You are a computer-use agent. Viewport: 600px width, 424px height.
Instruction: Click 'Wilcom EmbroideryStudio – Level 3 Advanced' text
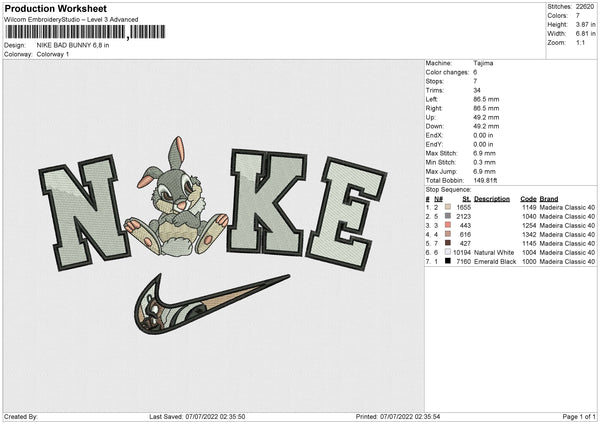click(71, 20)
